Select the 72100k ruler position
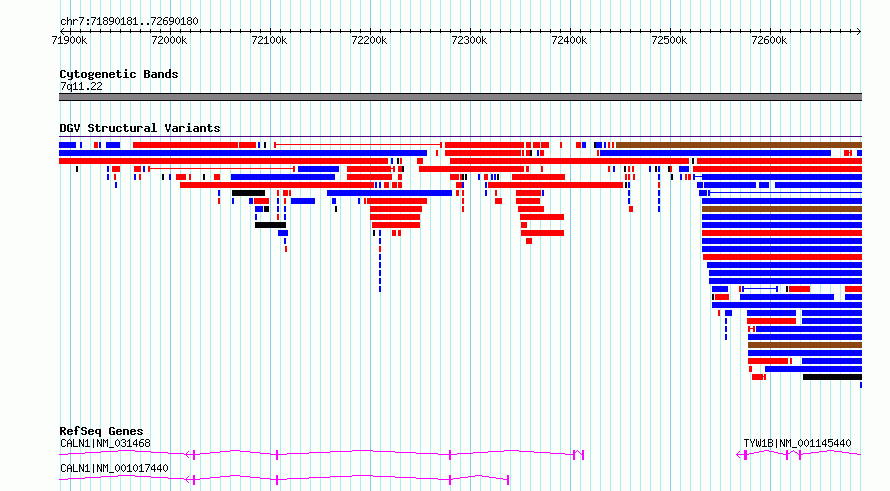890x491 pixels. coord(269,41)
